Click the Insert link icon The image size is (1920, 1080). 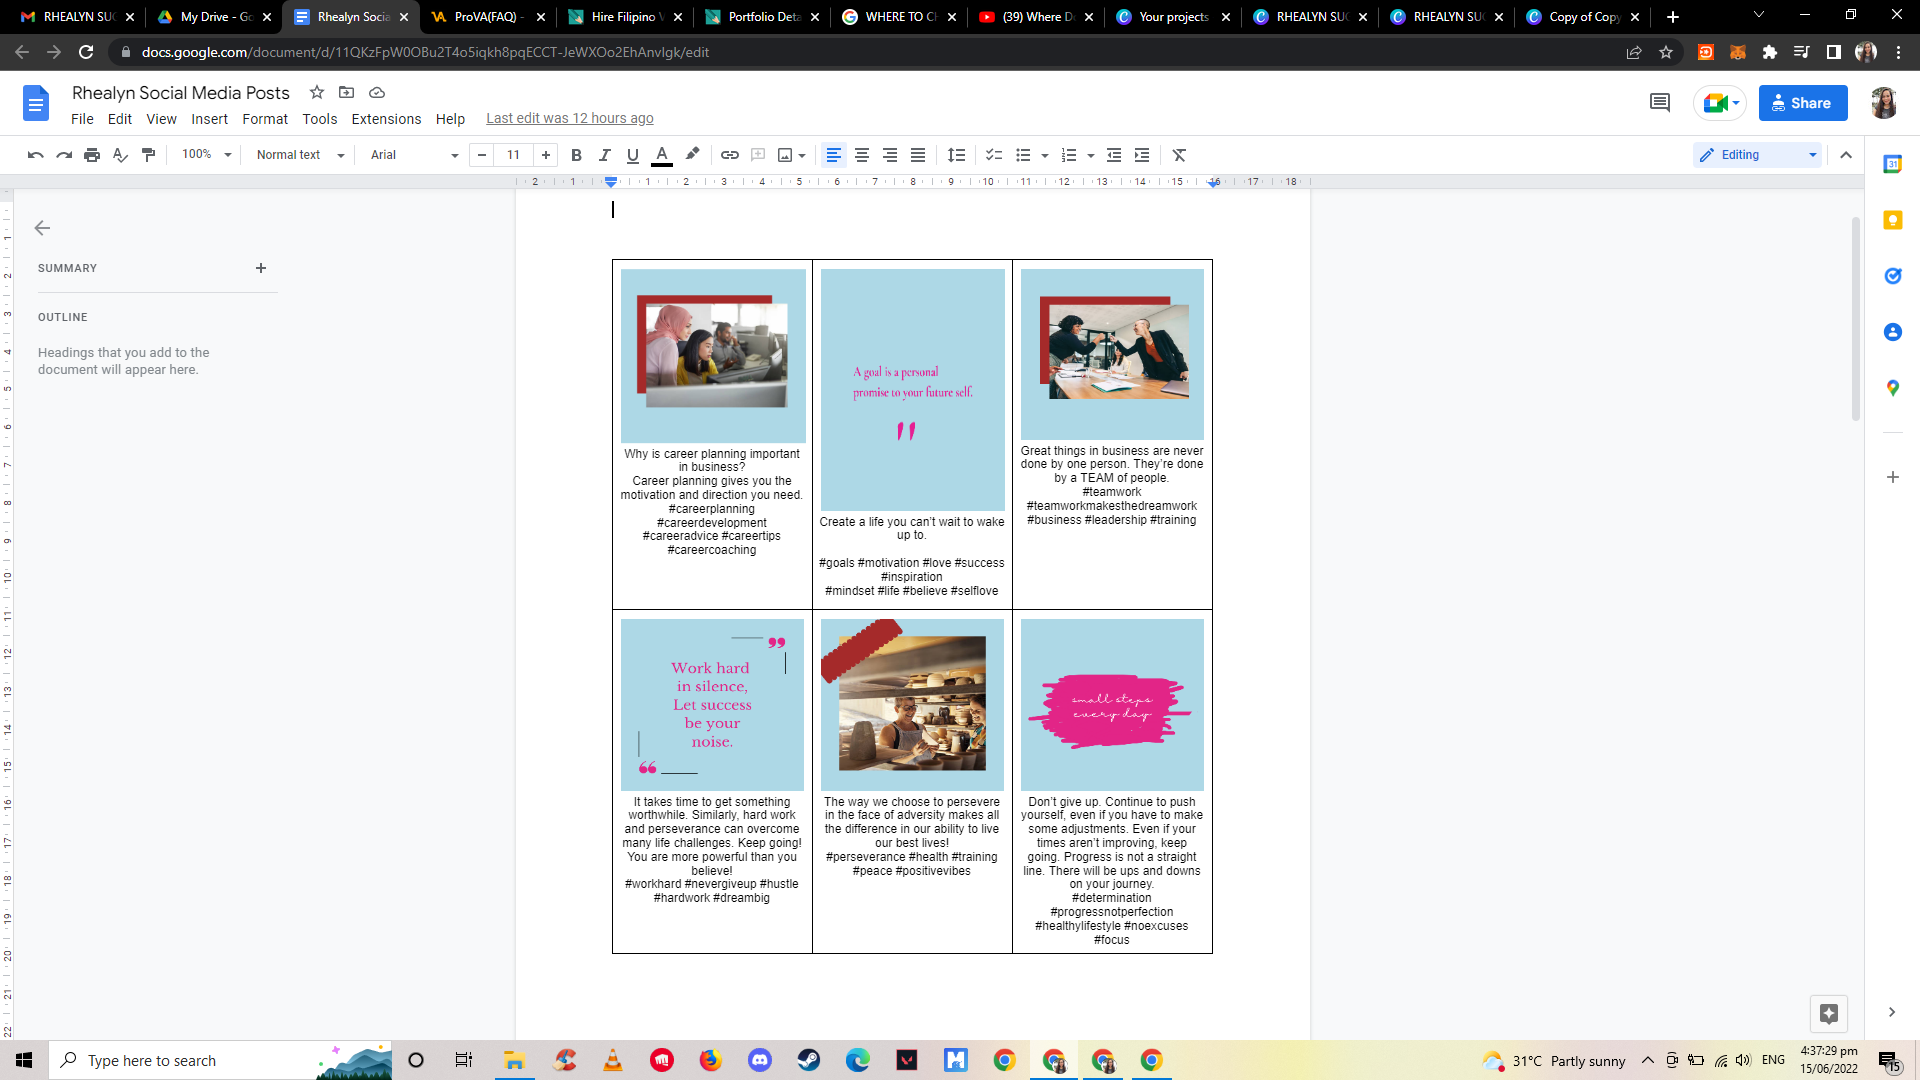pyautogui.click(x=730, y=155)
